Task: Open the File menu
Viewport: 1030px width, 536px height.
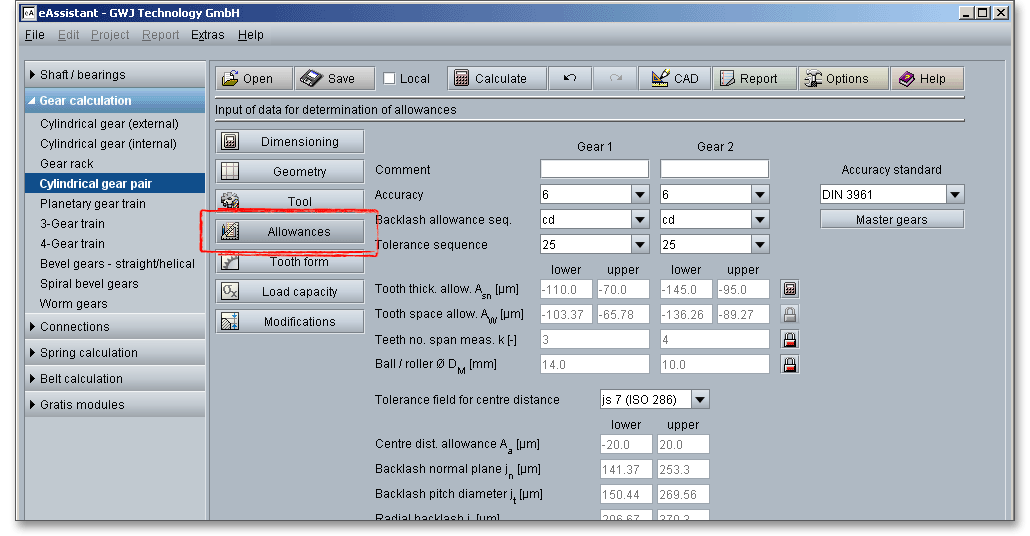Action: (35, 35)
